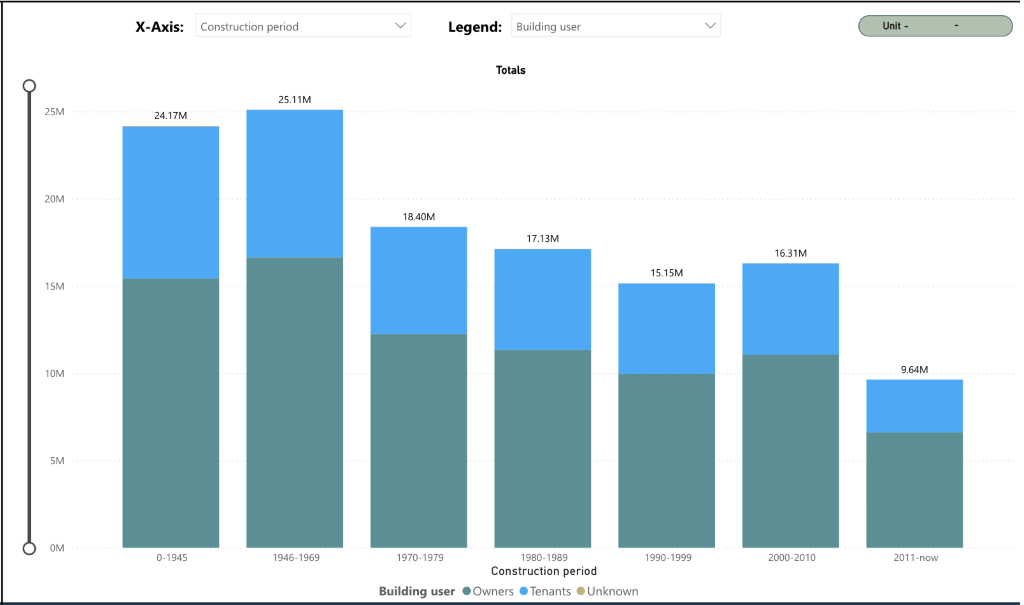Screen dimensions: 1024x605
Task: Click the top handle of the vertical zoom slider
Action: (x=29, y=87)
